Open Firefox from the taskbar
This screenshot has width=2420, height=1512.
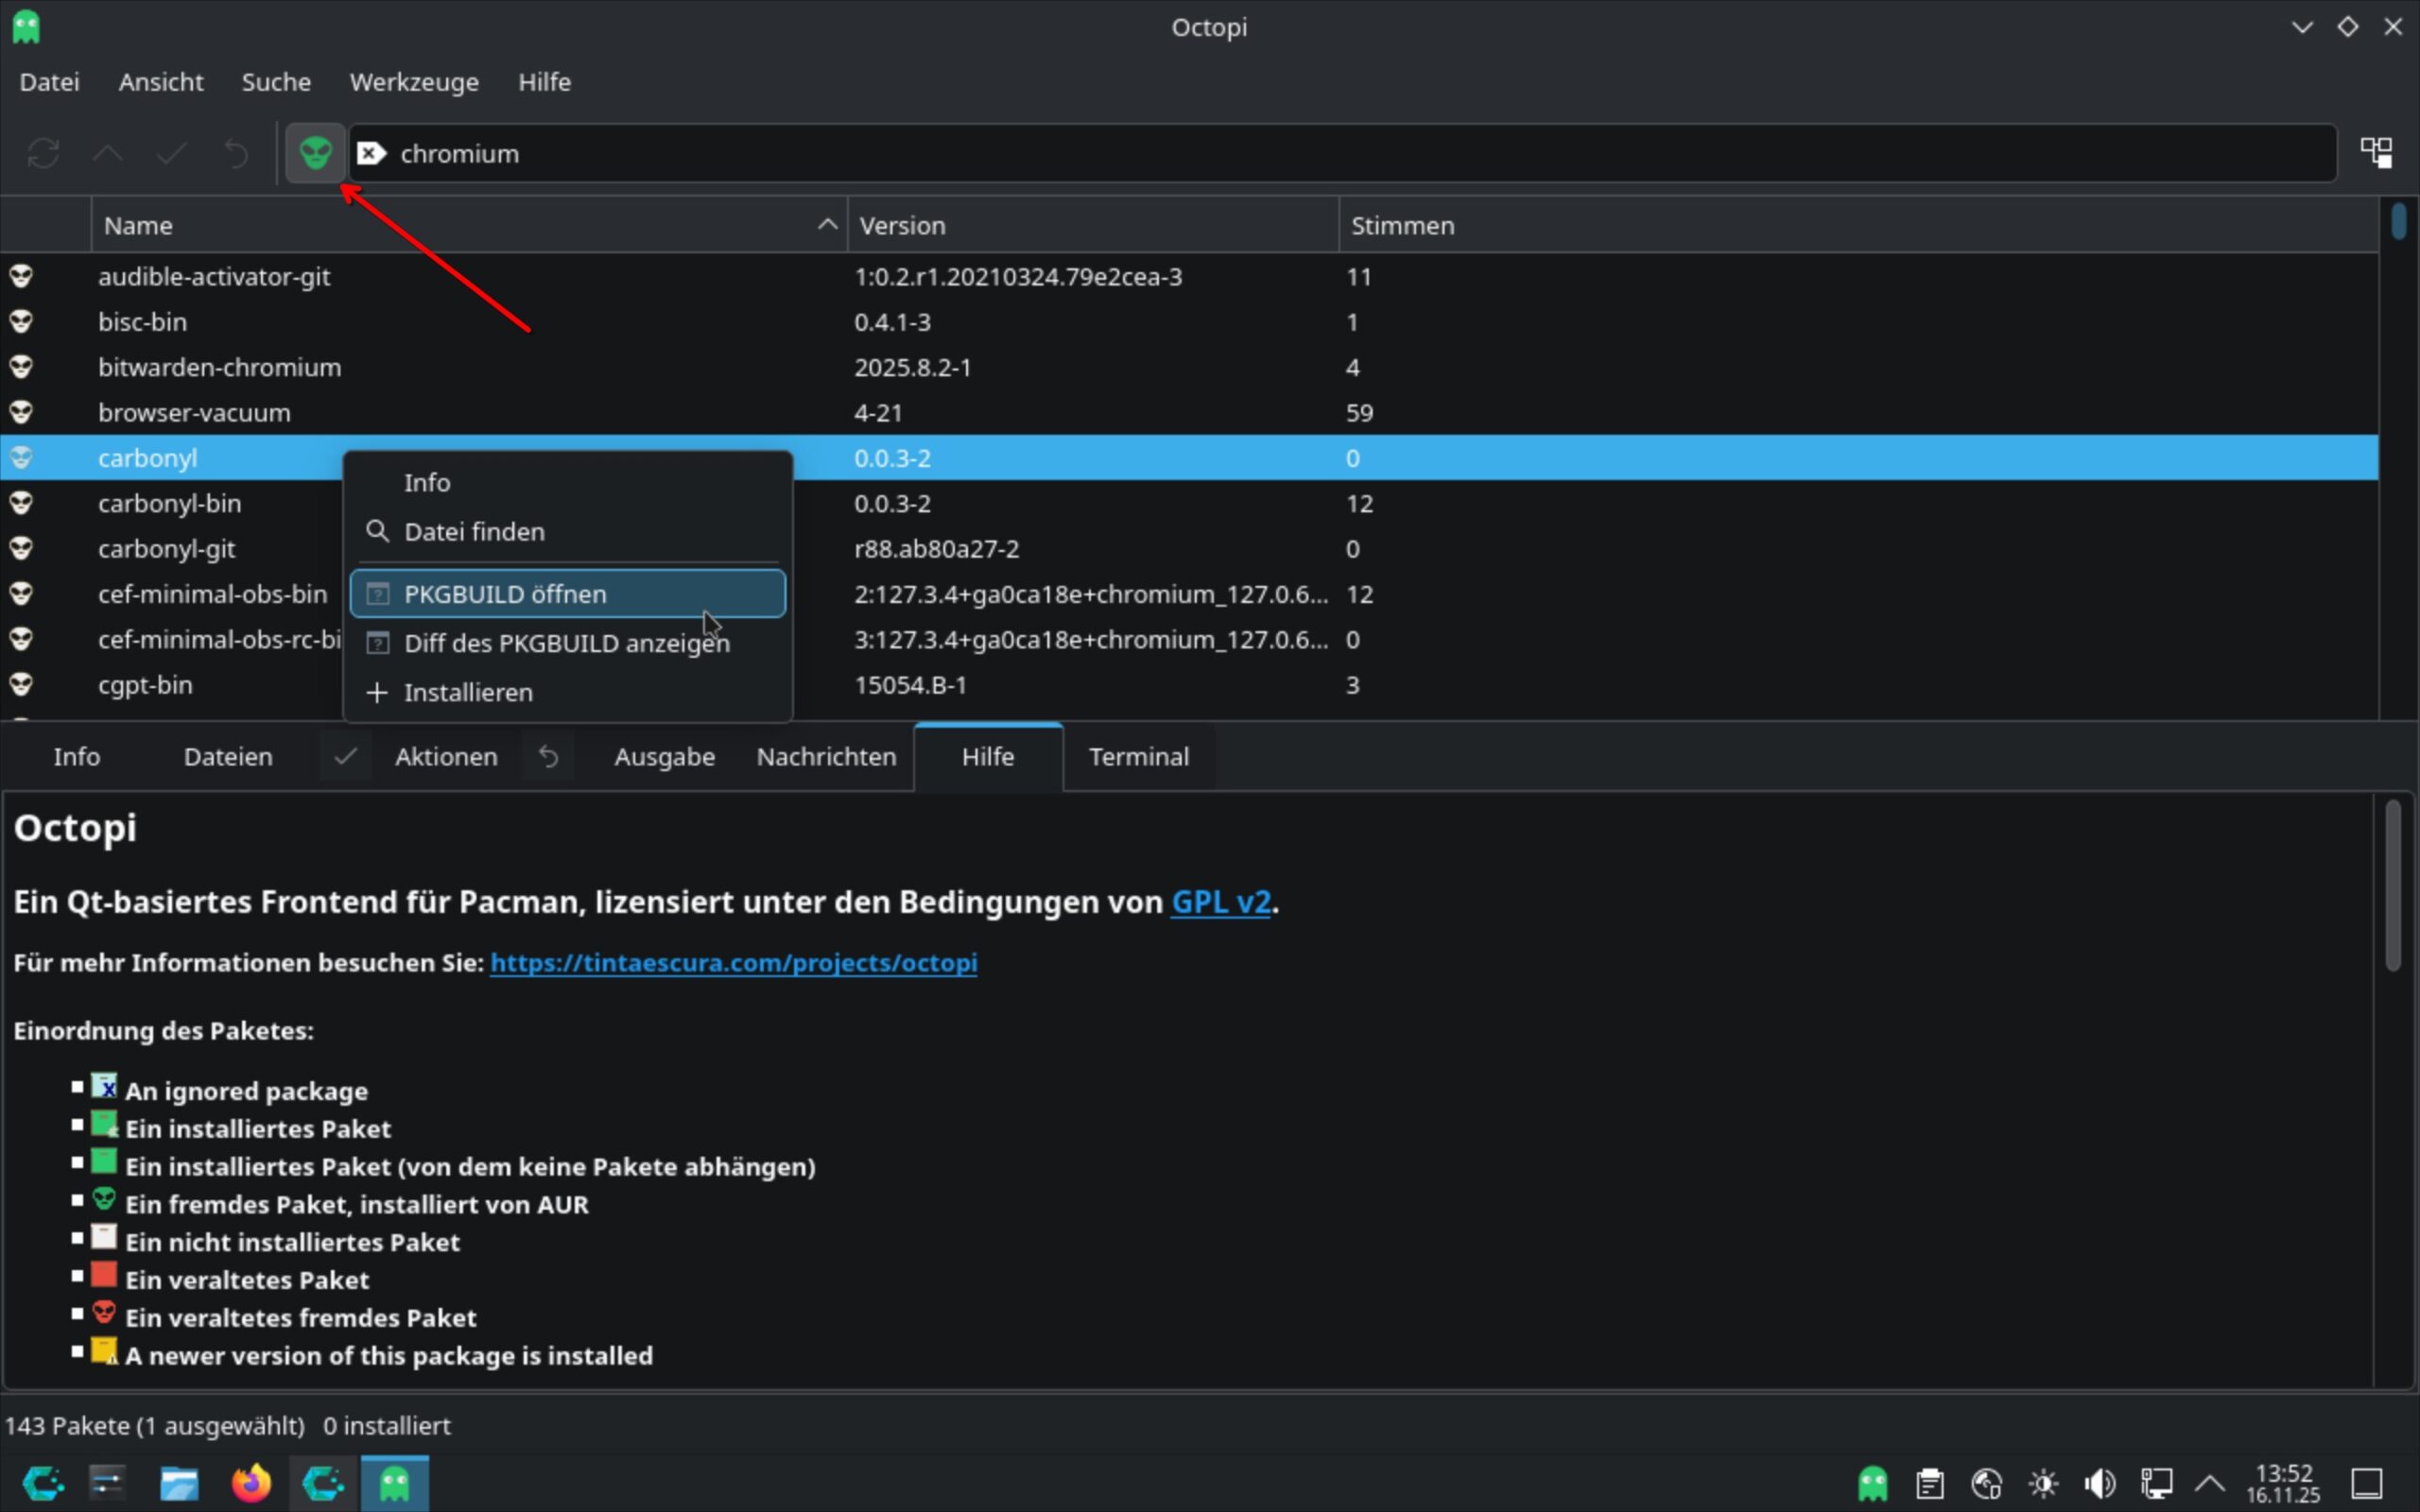[x=251, y=1483]
